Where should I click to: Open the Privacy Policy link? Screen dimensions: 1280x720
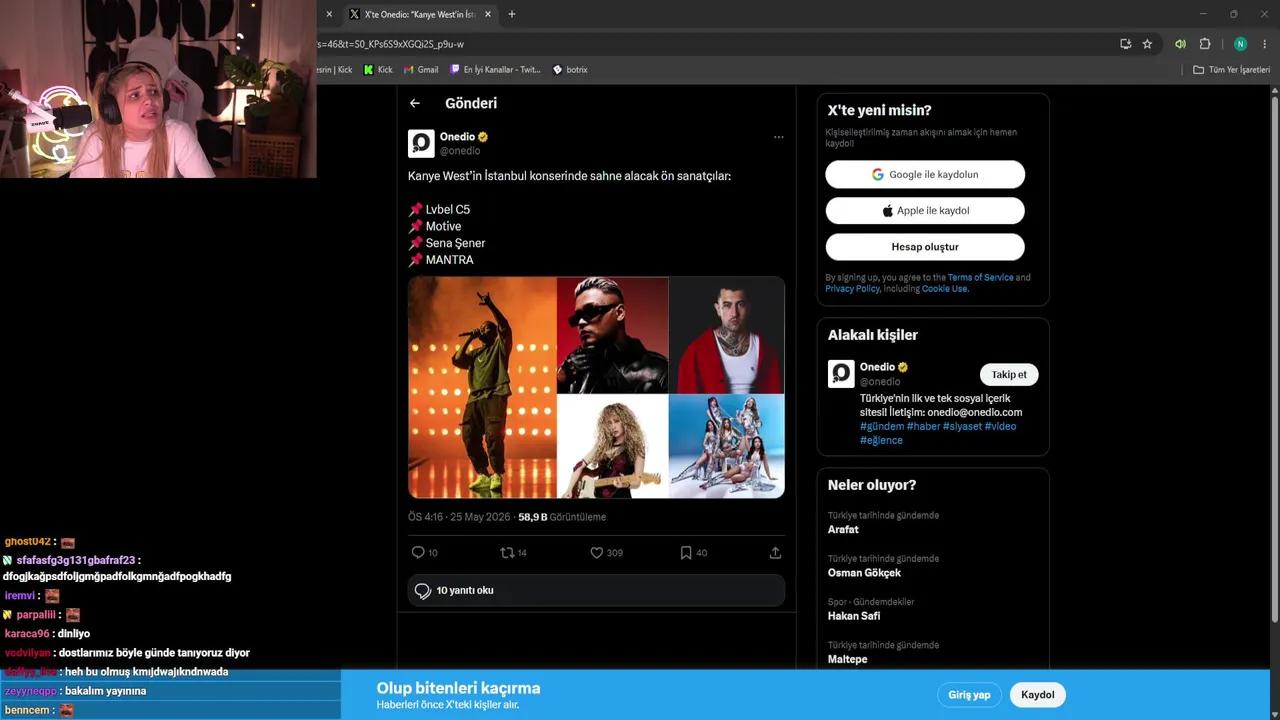pyautogui.click(x=852, y=289)
